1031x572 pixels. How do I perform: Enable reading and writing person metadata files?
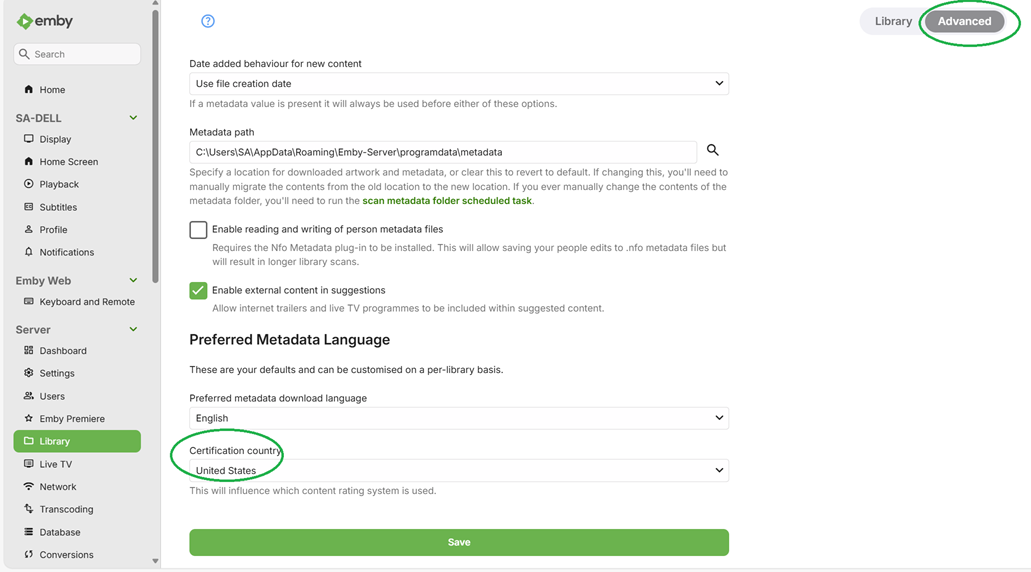tap(199, 230)
